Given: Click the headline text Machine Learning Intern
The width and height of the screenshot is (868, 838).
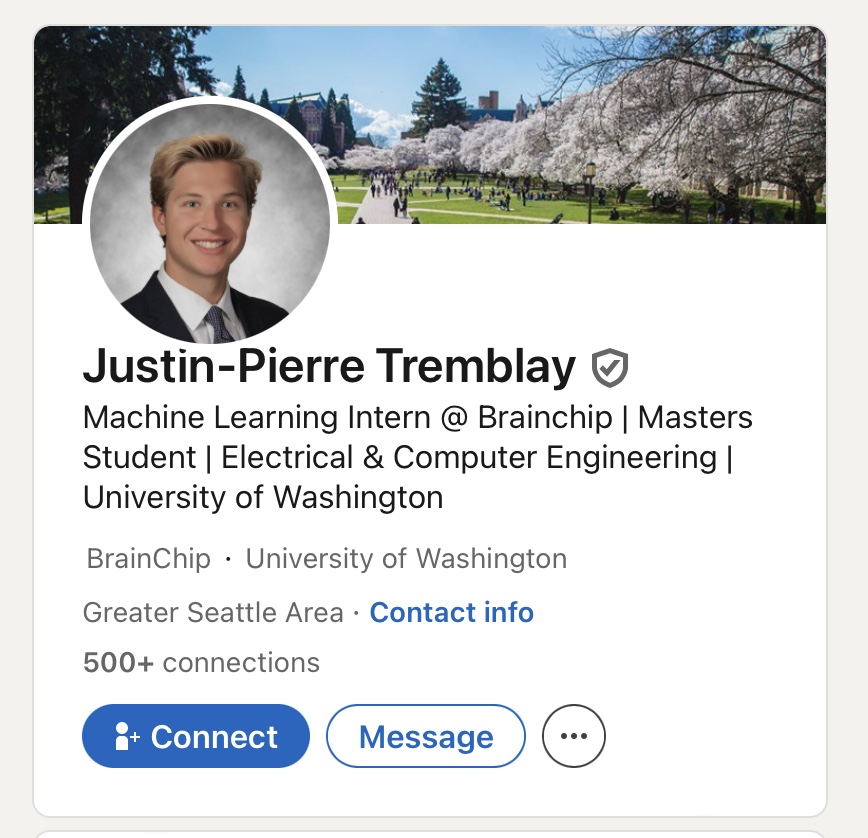Looking at the screenshot, I should point(256,417).
